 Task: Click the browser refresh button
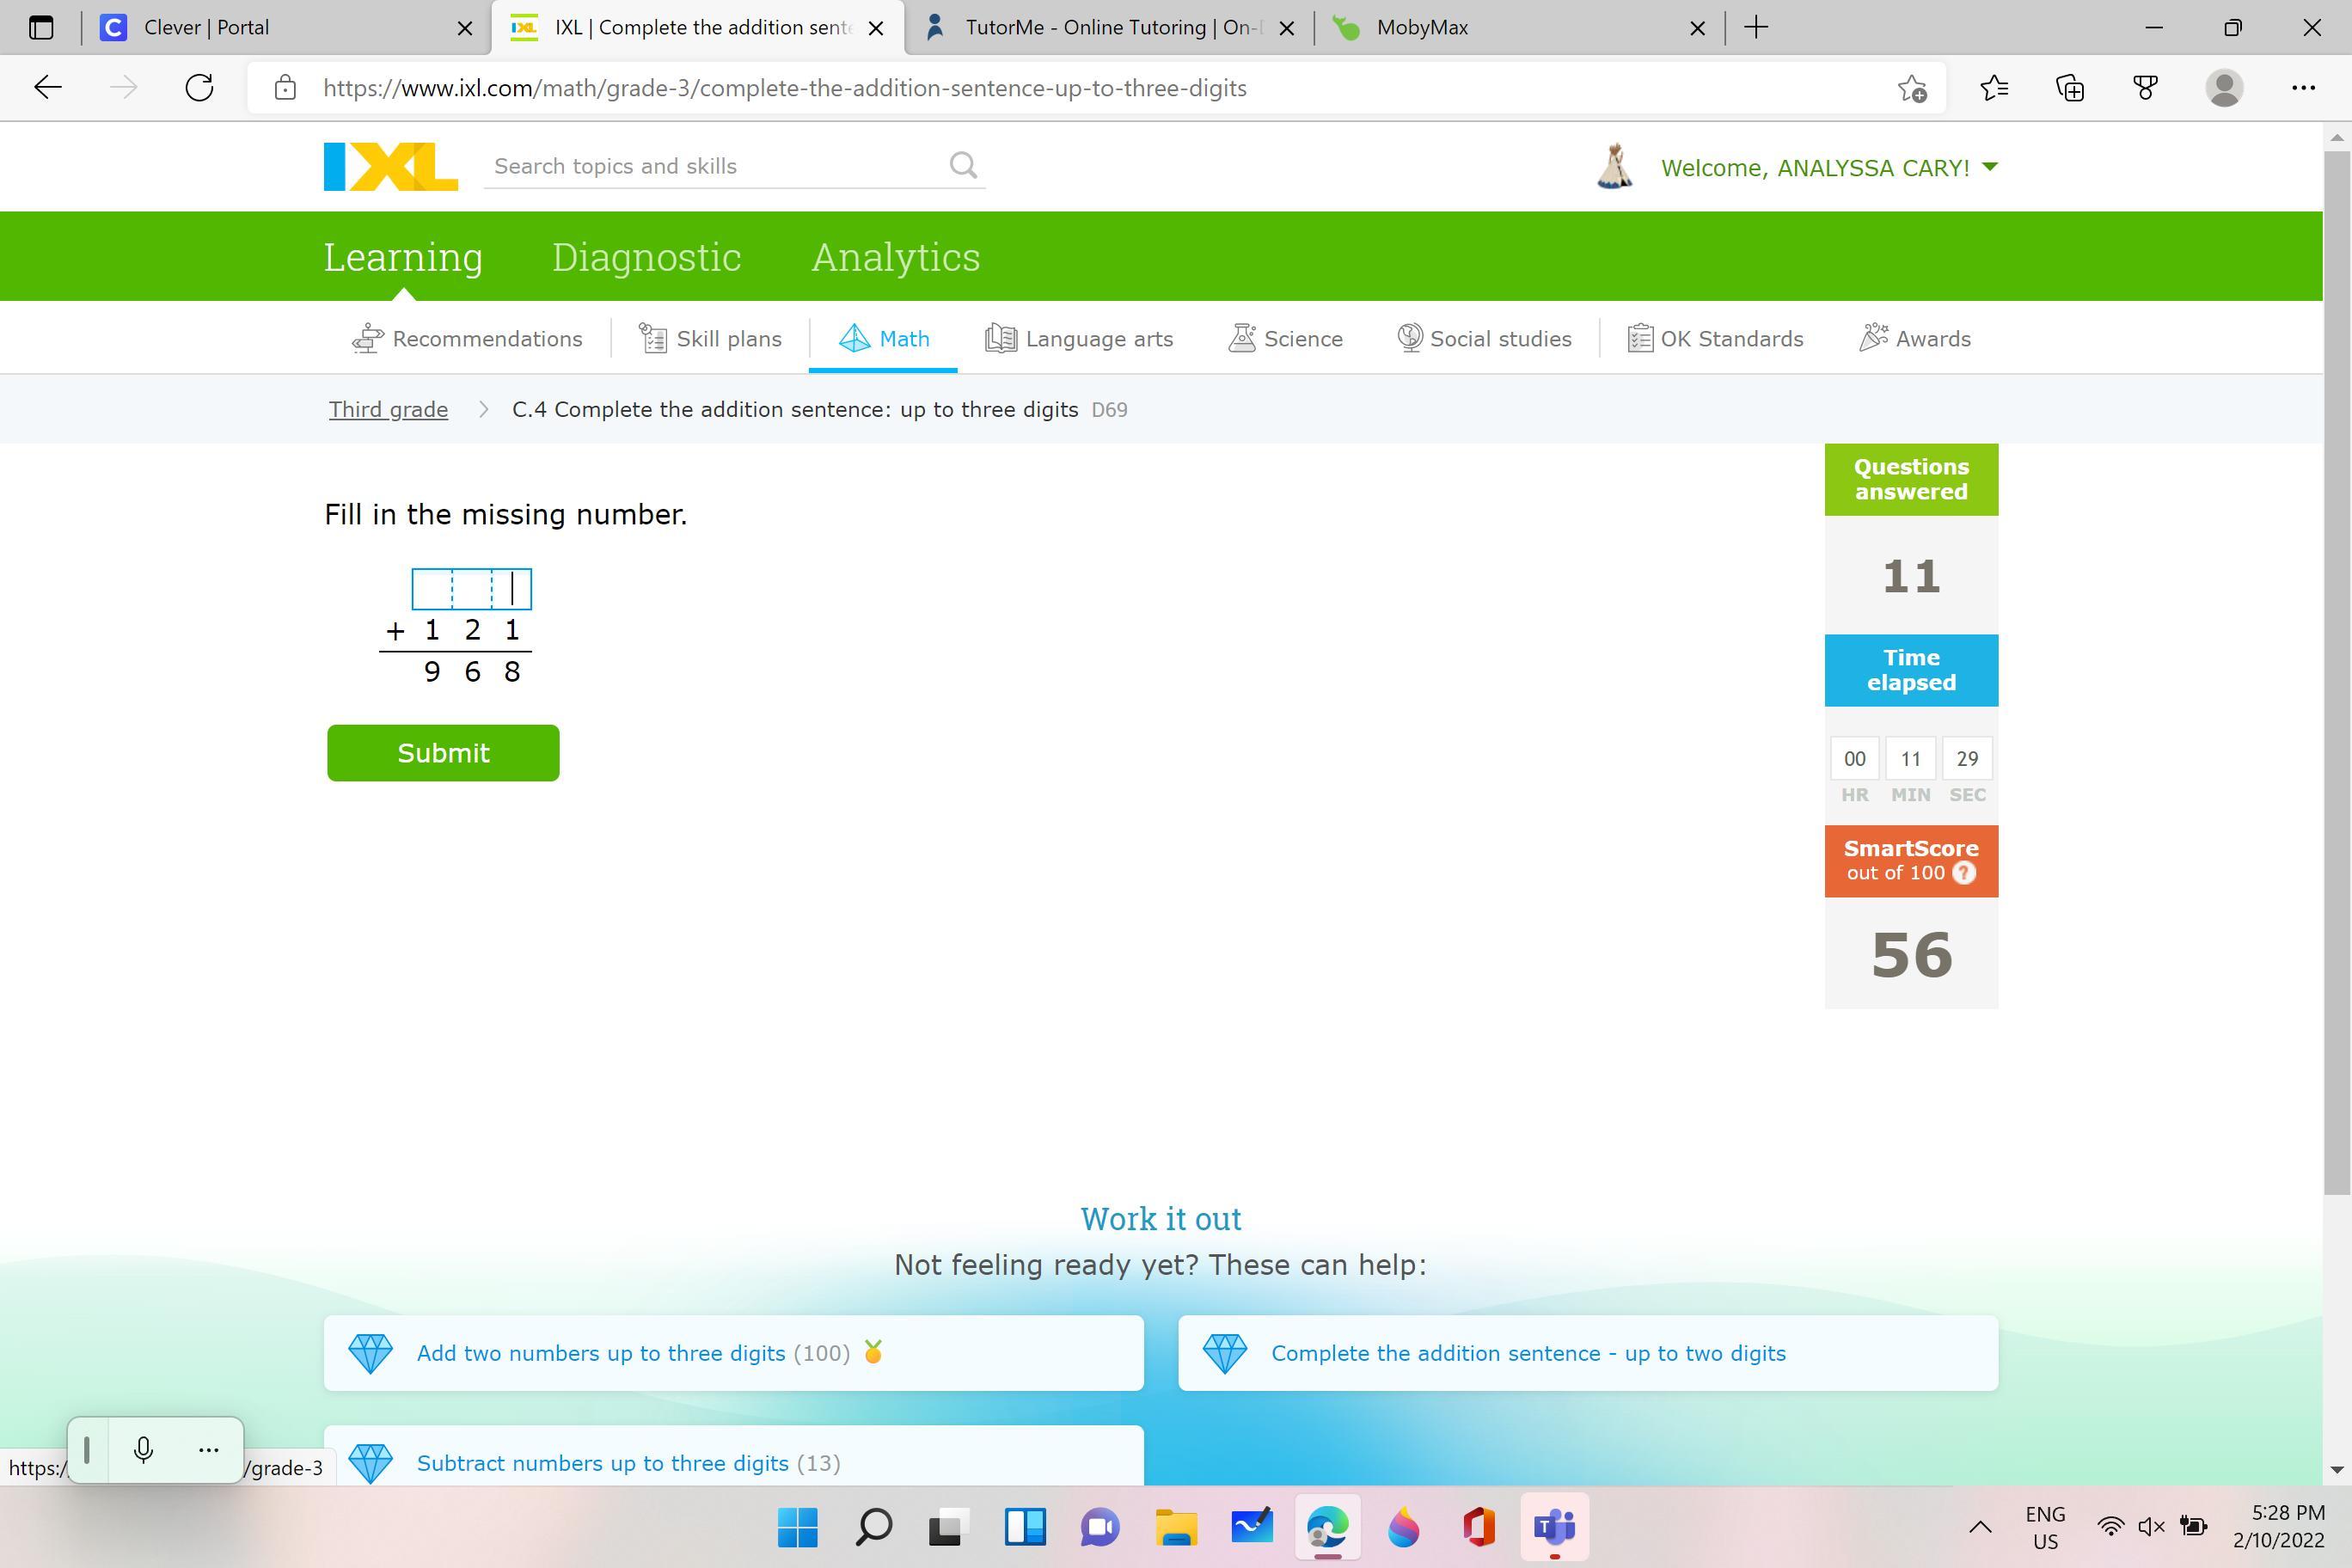pyautogui.click(x=200, y=88)
